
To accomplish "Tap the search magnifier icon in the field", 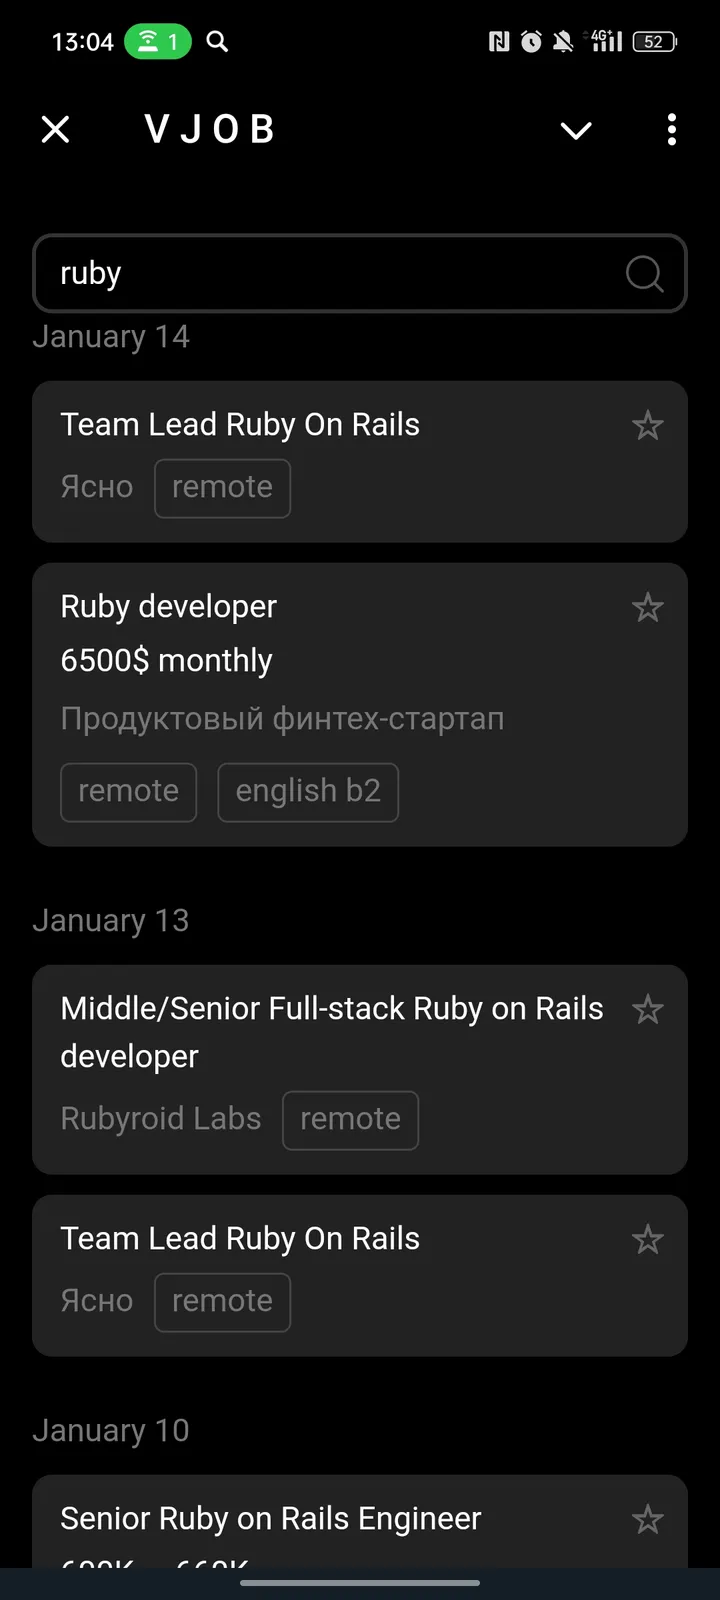I will pyautogui.click(x=644, y=273).
